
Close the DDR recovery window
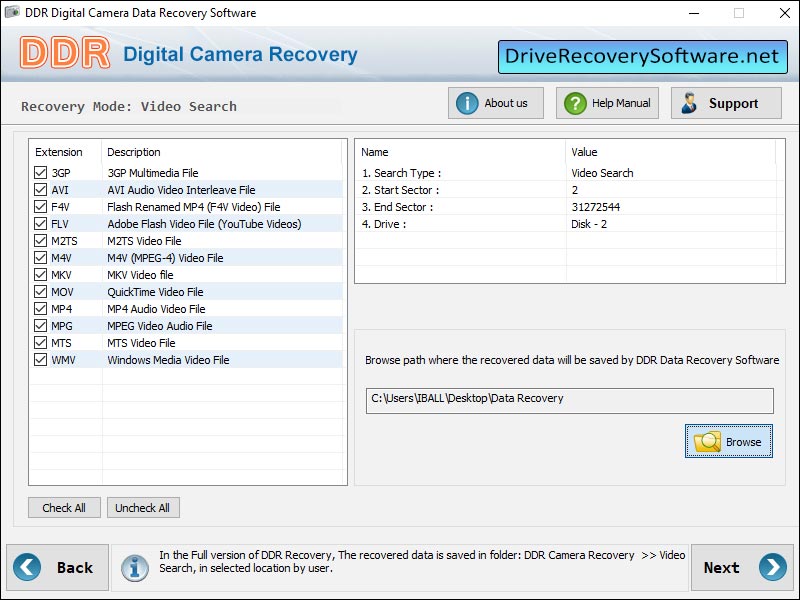click(785, 13)
